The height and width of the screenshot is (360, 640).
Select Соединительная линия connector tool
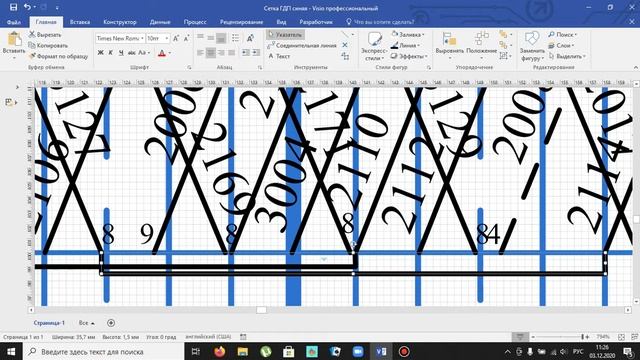302,45
